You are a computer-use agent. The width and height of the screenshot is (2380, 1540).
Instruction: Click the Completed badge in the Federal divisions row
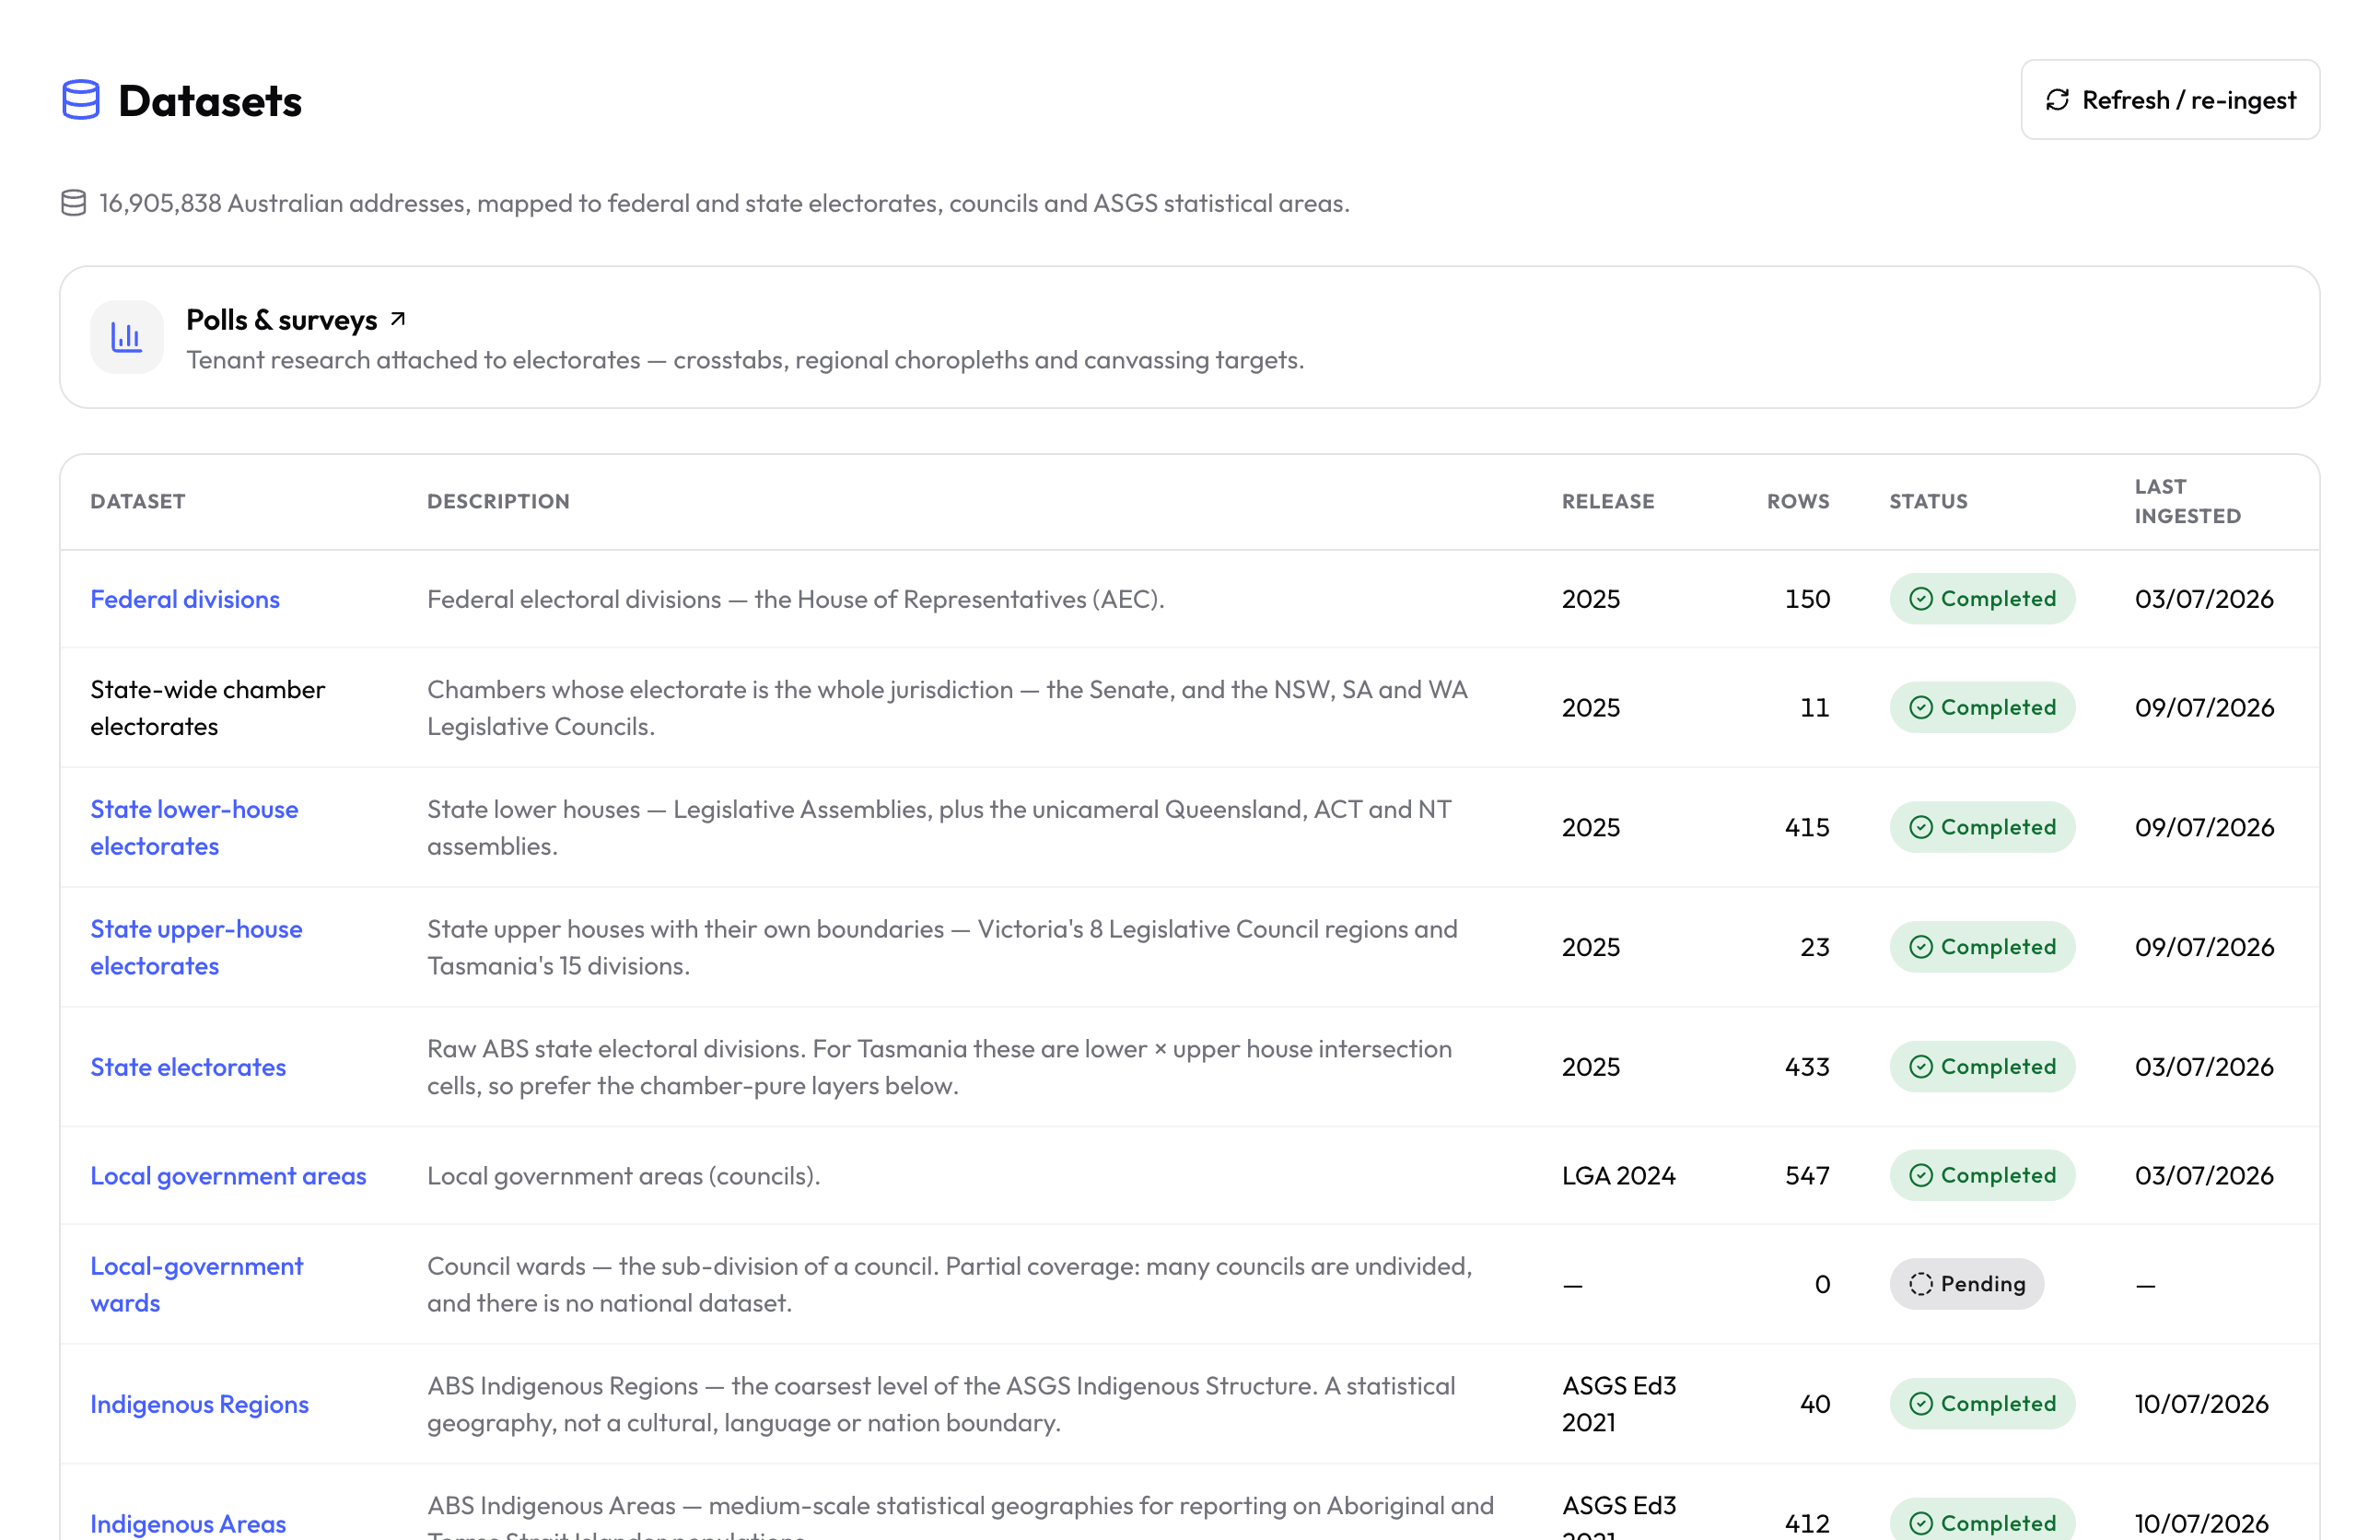pyautogui.click(x=1982, y=599)
